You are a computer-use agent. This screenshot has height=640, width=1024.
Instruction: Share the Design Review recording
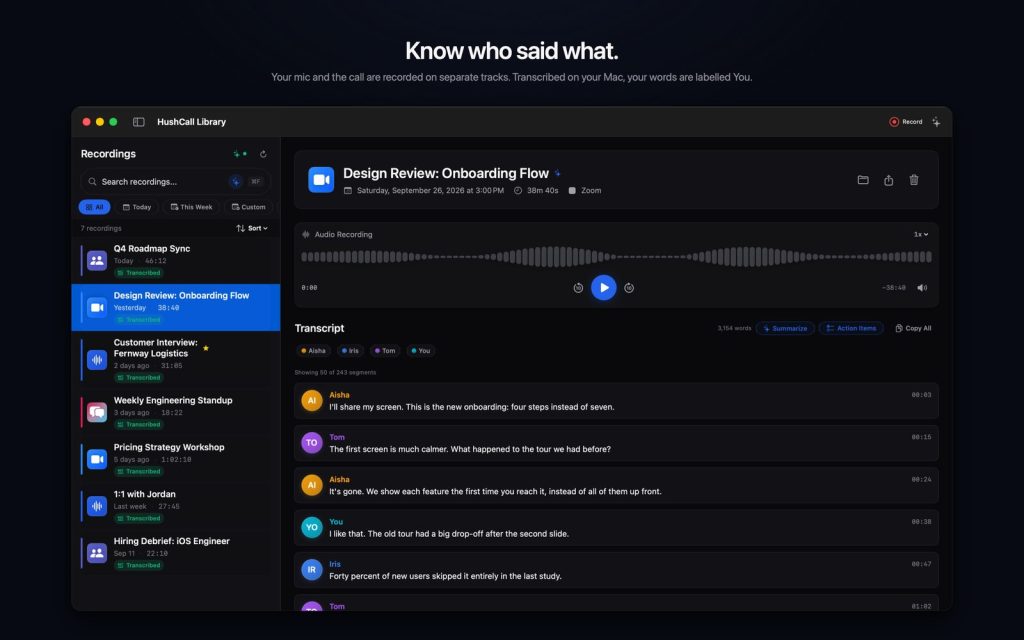tap(888, 180)
